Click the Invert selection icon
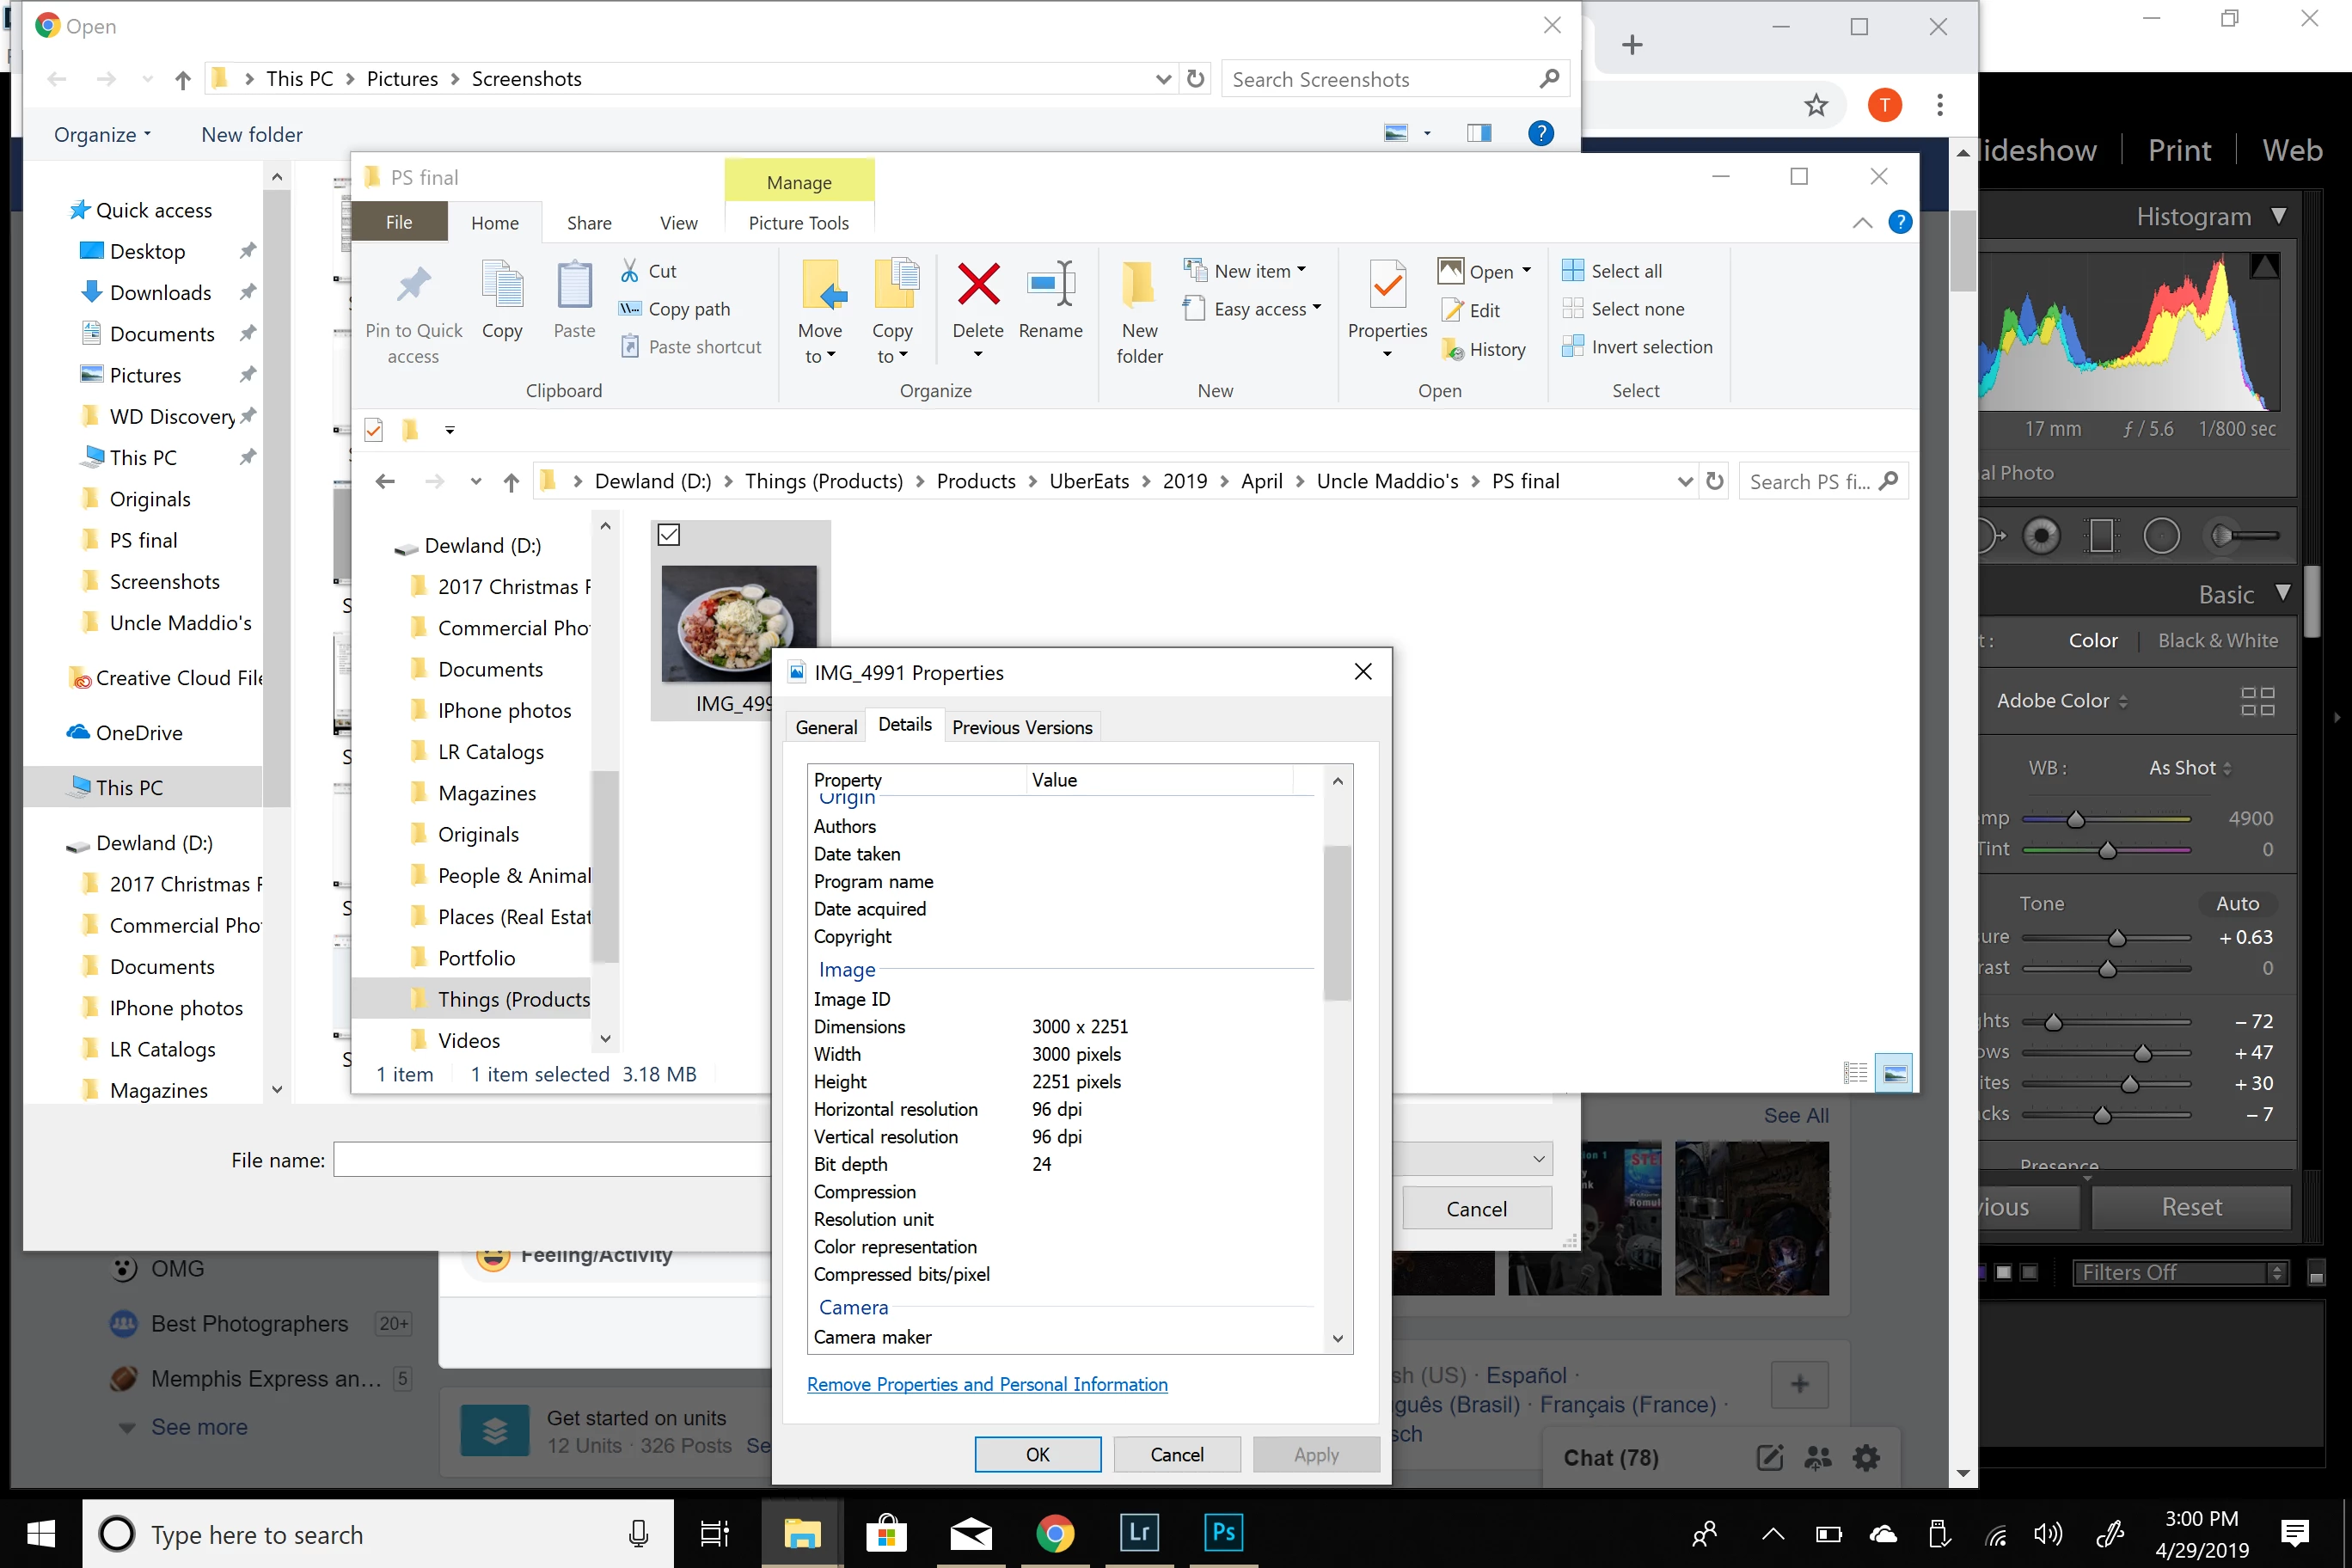This screenshot has height=1568, width=2352. pyautogui.click(x=1573, y=347)
